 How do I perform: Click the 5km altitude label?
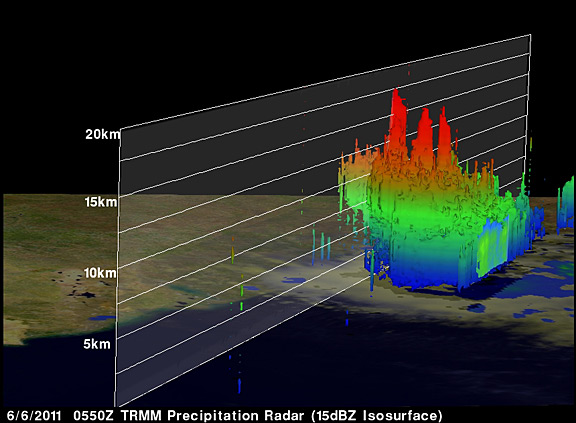97,344
